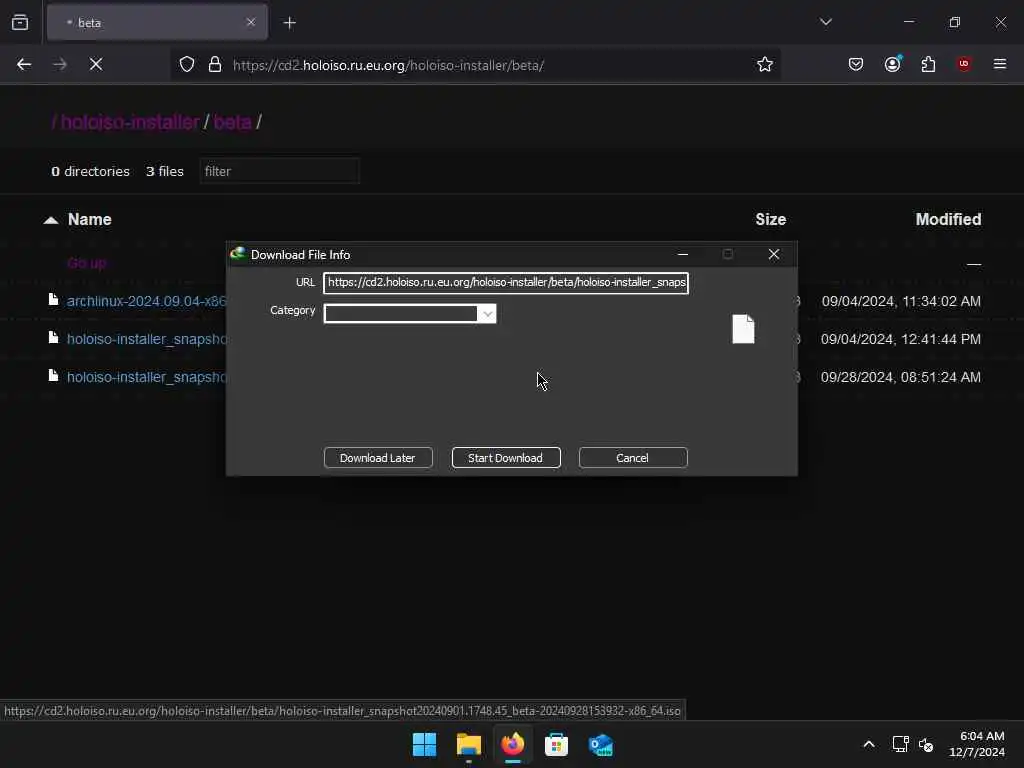Click the 09/04/2024, 12:41:44 PM timestamp
Image resolution: width=1024 pixels, height=768 pixels.
click(x=901, y=339)
